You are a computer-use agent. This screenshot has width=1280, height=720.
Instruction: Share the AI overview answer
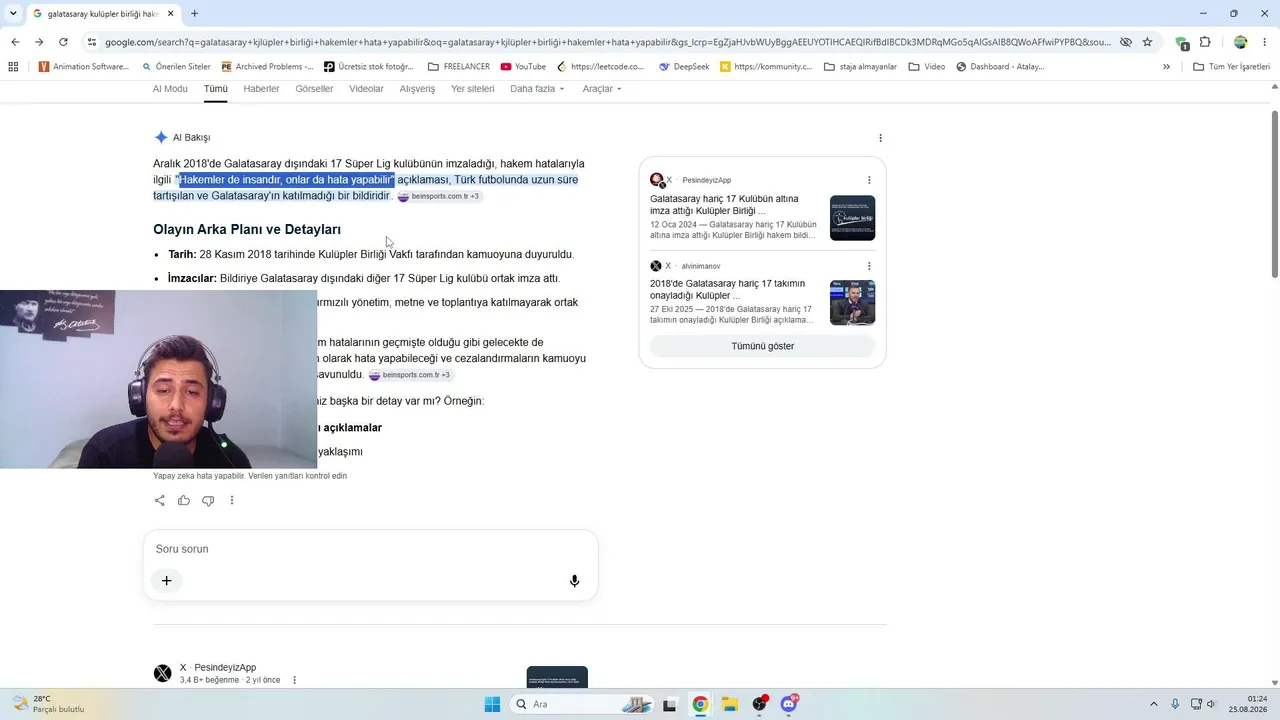(x=160, y=500)
